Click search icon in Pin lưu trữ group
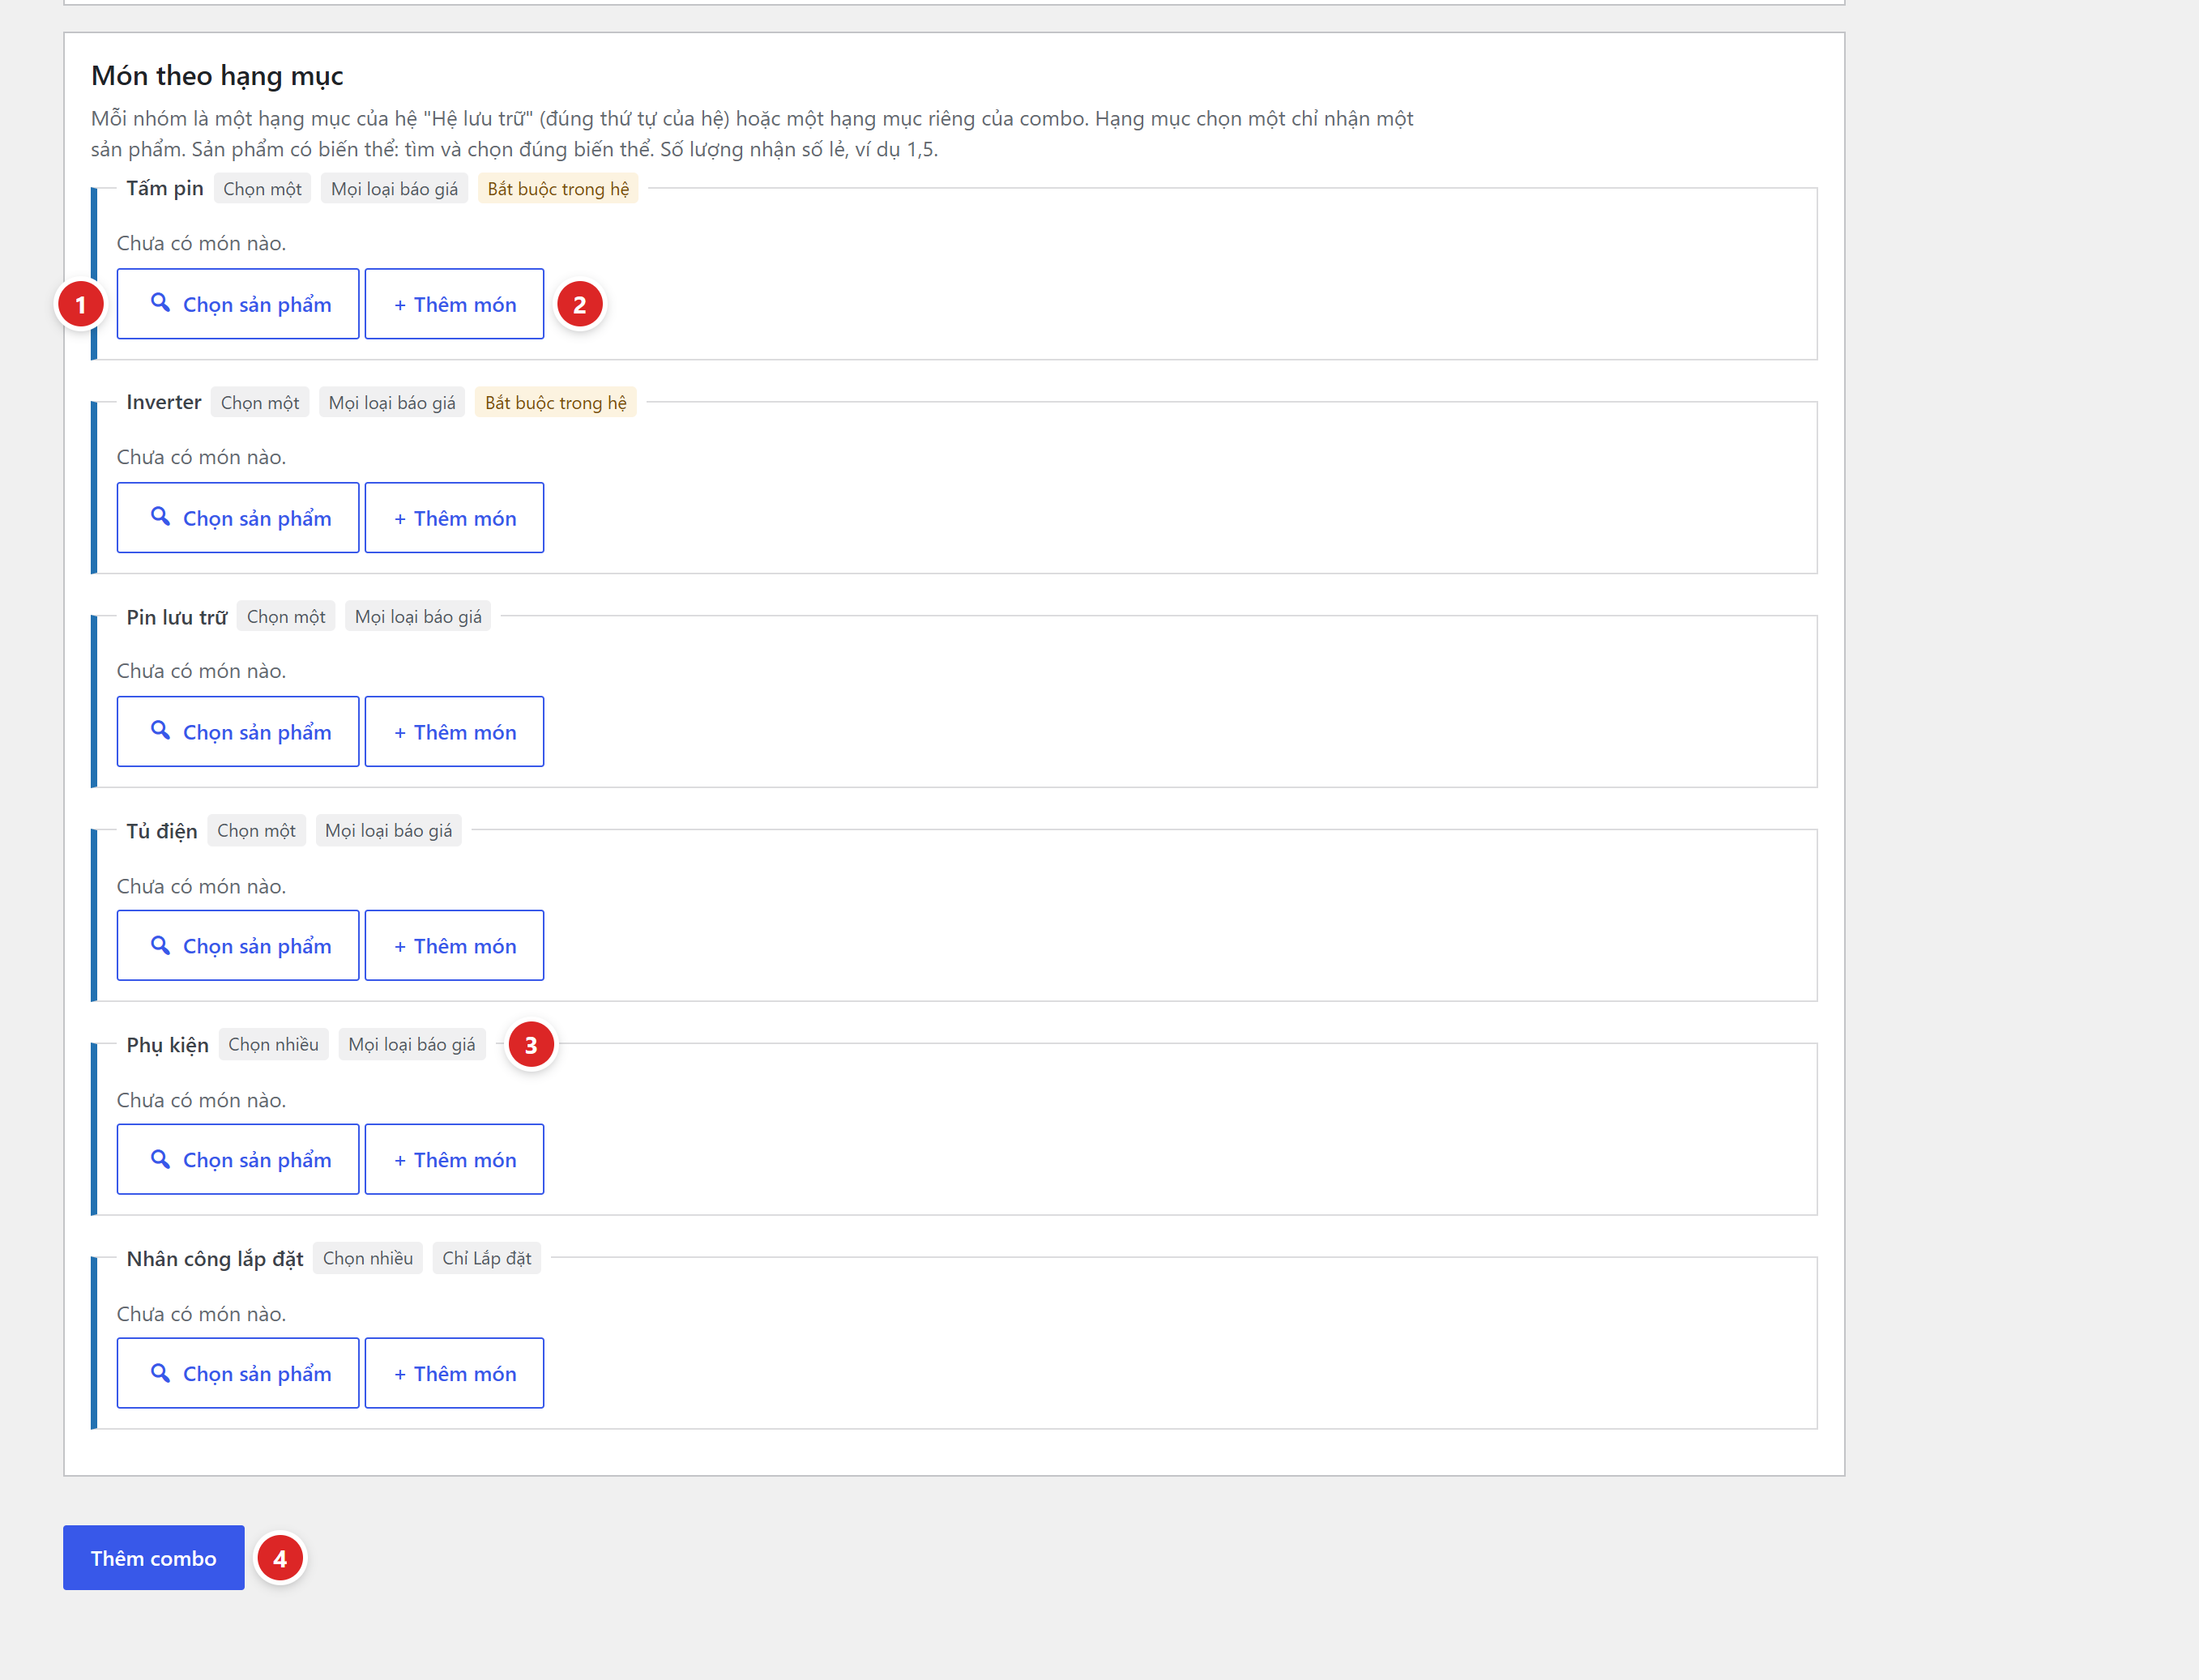Viewport: 2199px width, 1680px height. [160, 730]
